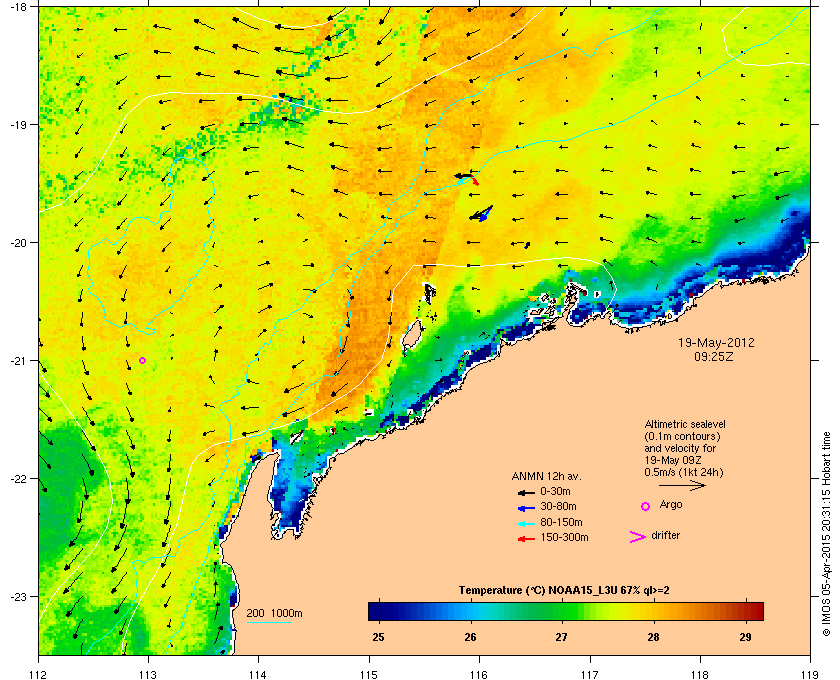
Task: Click the '200 1000m' bathymetry label
Action: (x=274, y=613)
